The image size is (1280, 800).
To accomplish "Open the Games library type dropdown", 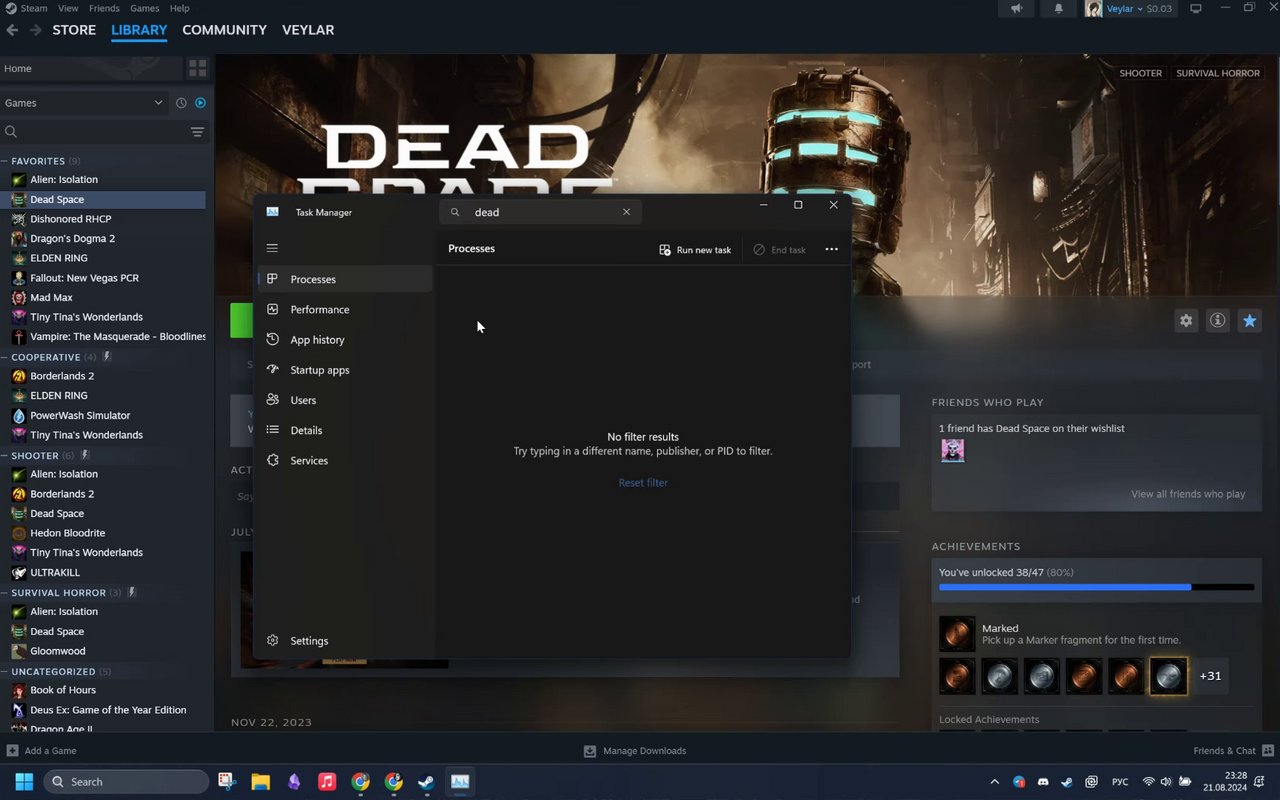I will (84, 103).
